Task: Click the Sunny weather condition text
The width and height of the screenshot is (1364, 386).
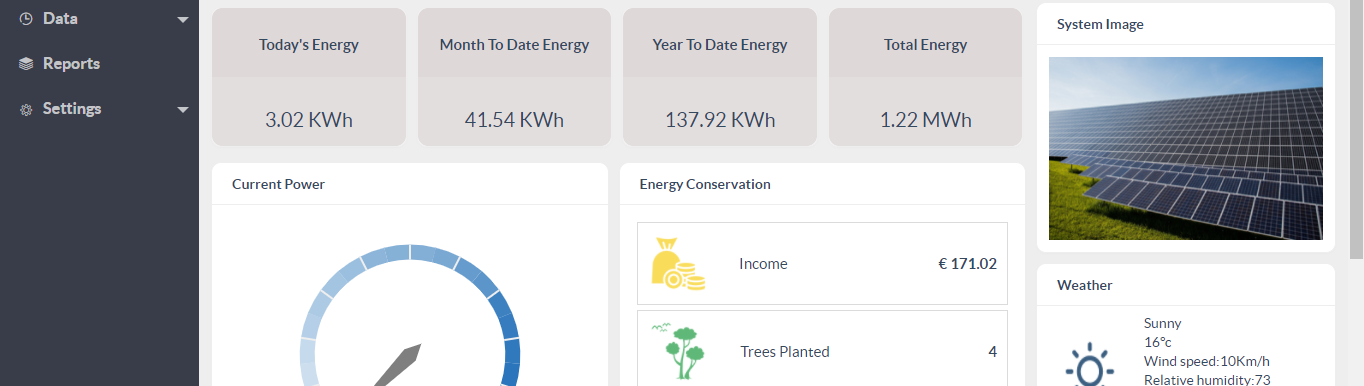Action: tap(1162, 323)
